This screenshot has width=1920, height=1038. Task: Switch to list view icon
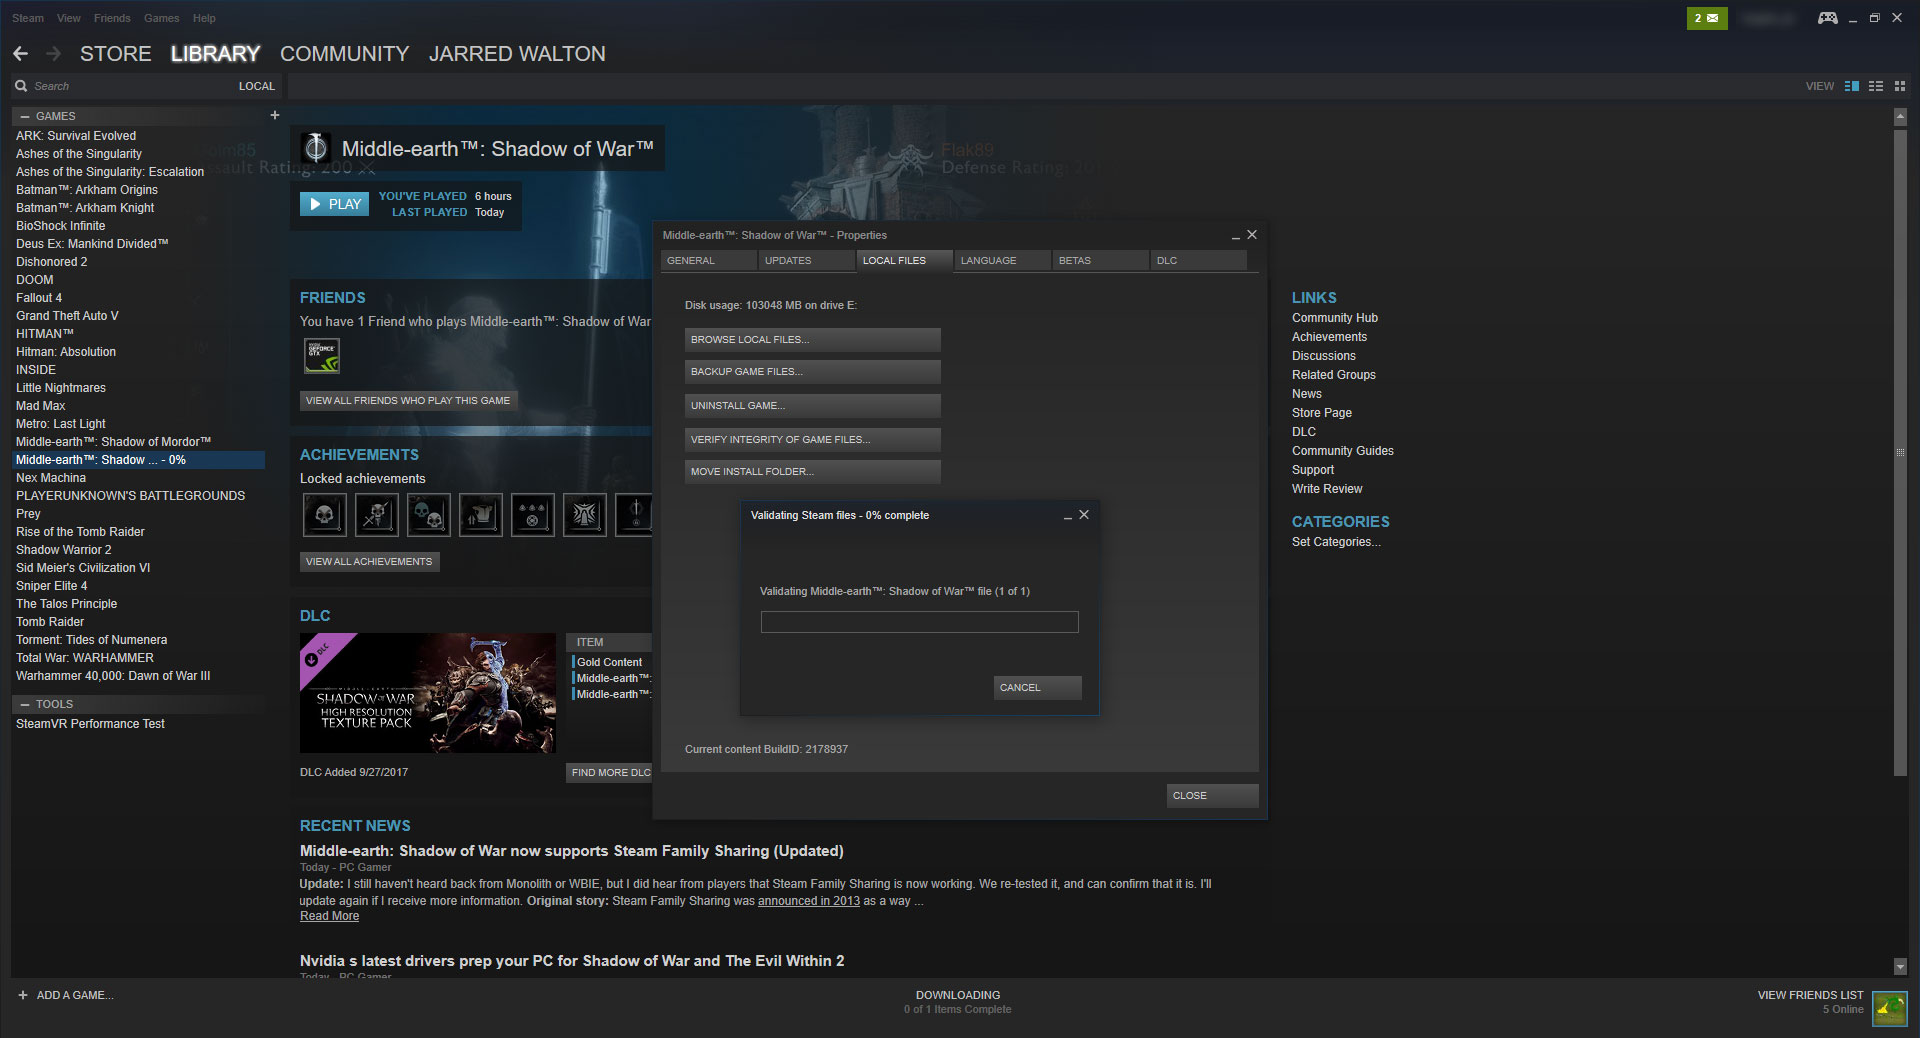(x=1876, y=86)
